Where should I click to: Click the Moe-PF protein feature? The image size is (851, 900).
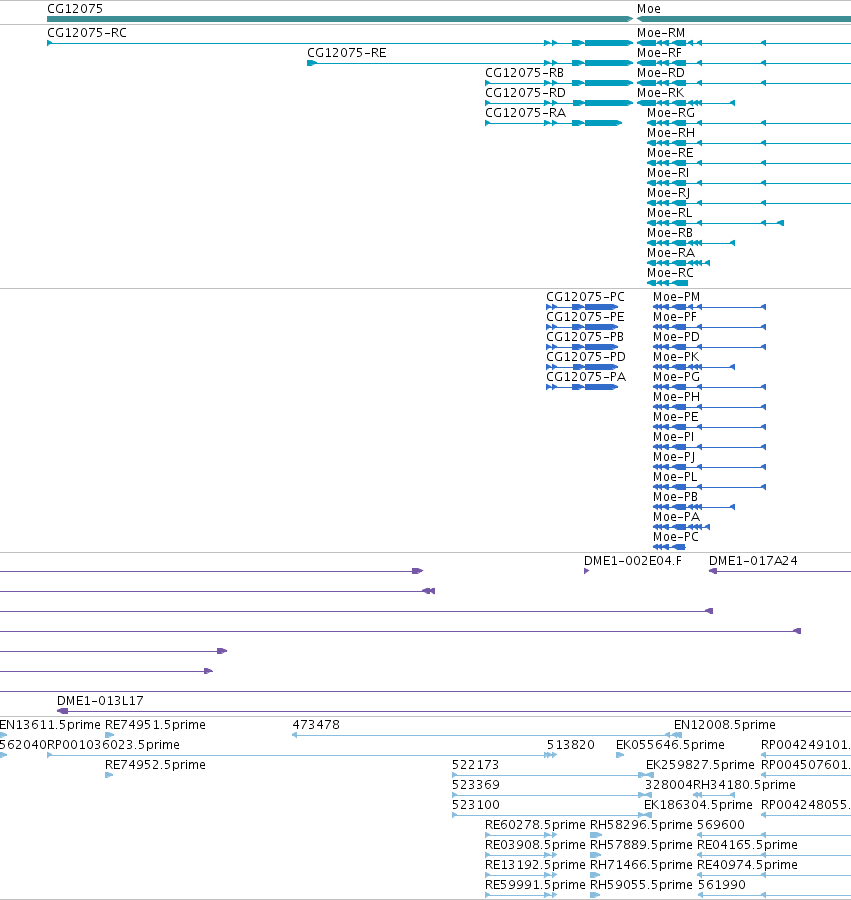click(x=674, y=317)
